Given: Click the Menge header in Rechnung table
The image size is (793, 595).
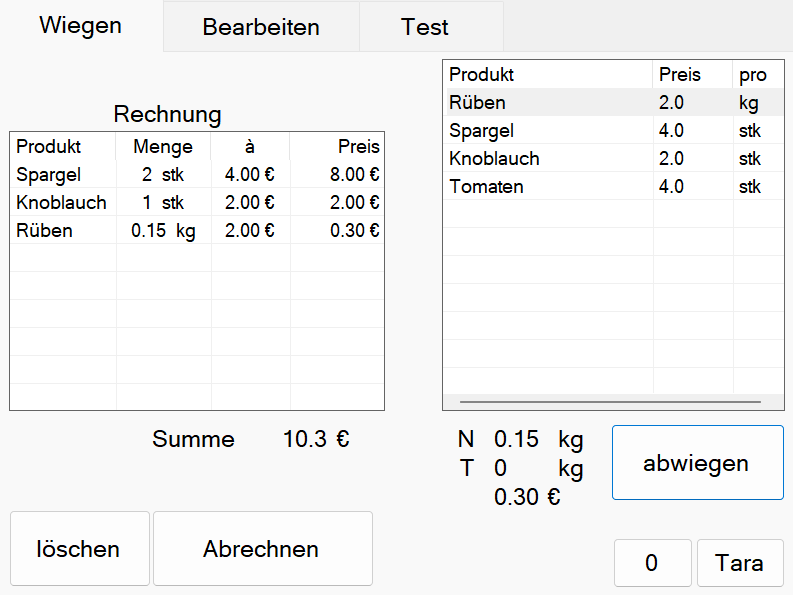Looking at the screenshot, I should 163,147.
